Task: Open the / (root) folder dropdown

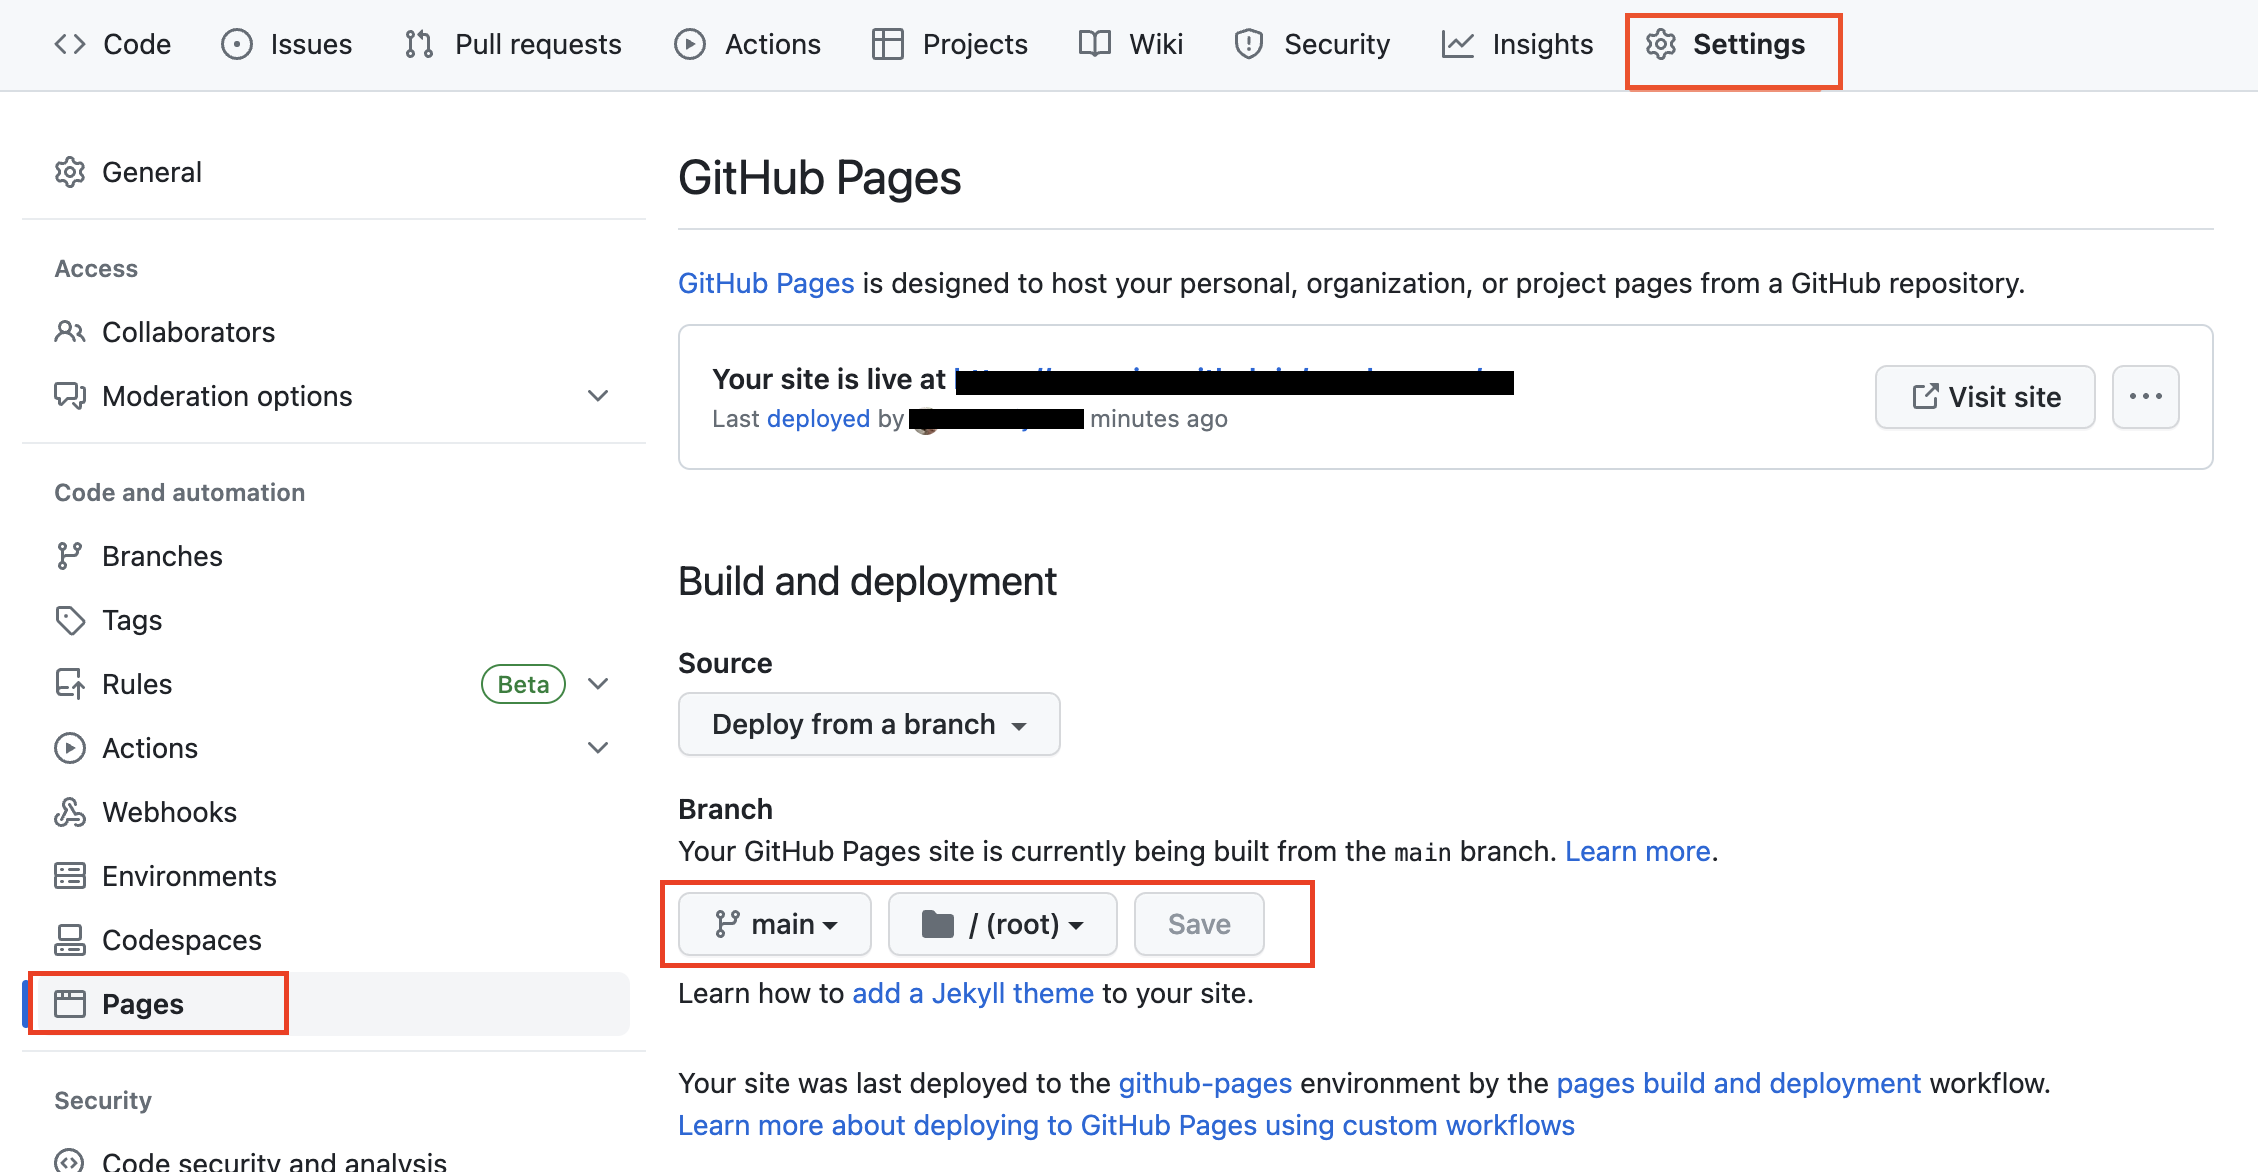Action: point(1002,924)
